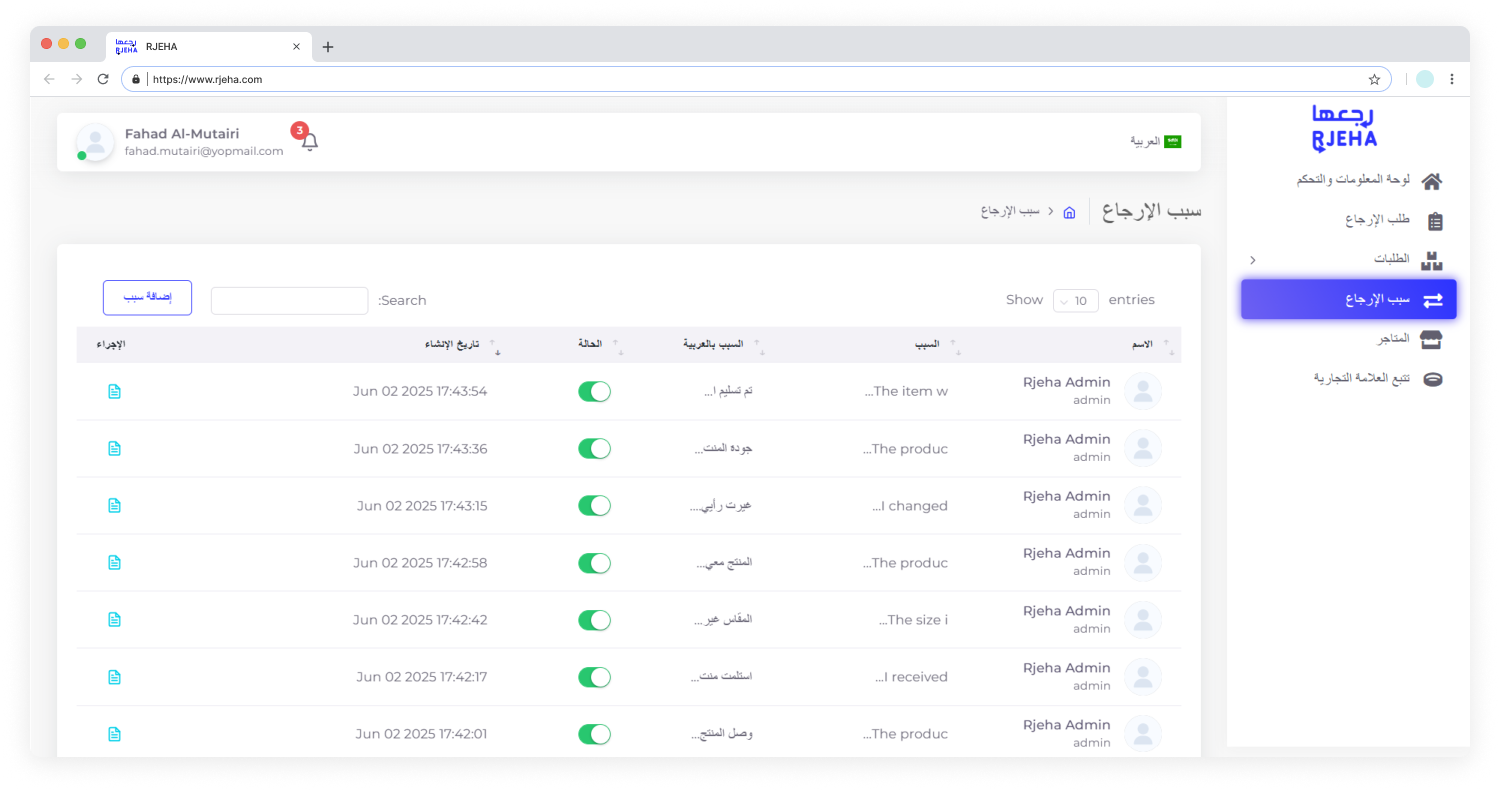Disable the status toggle for "The item w..." row

pyautogui.click(x=594, y=391)
